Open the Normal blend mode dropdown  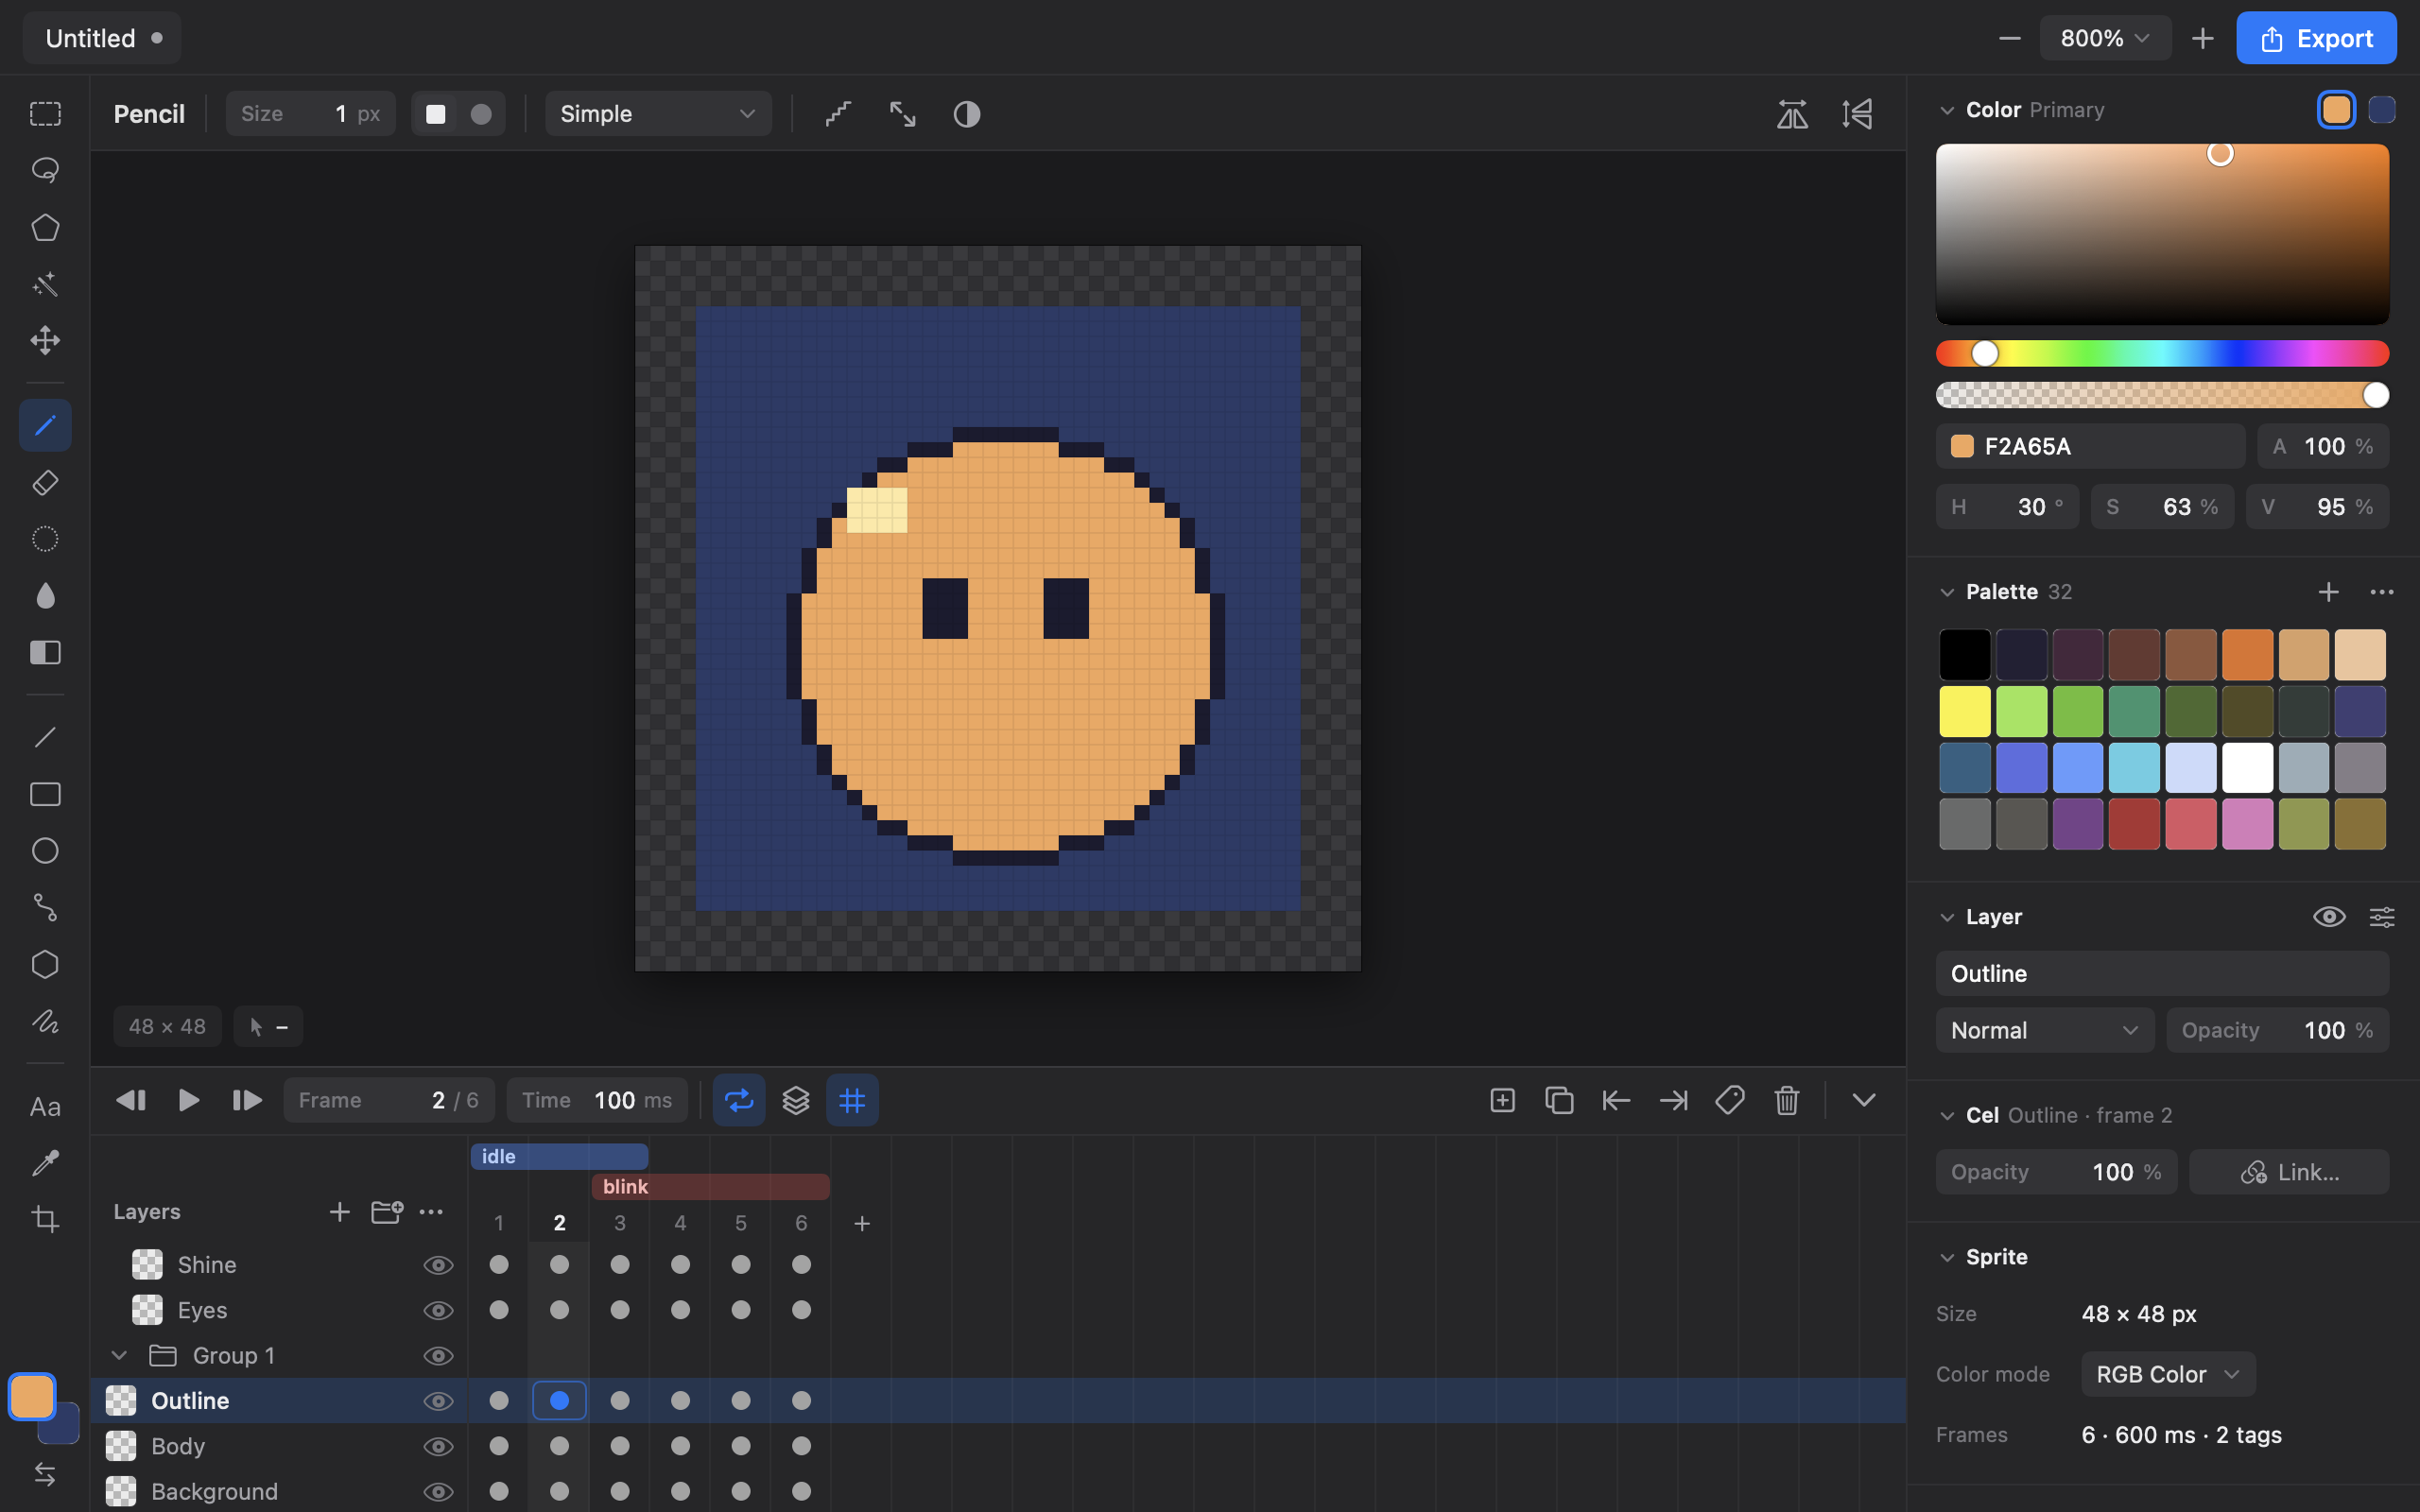coord(2044,1030)
